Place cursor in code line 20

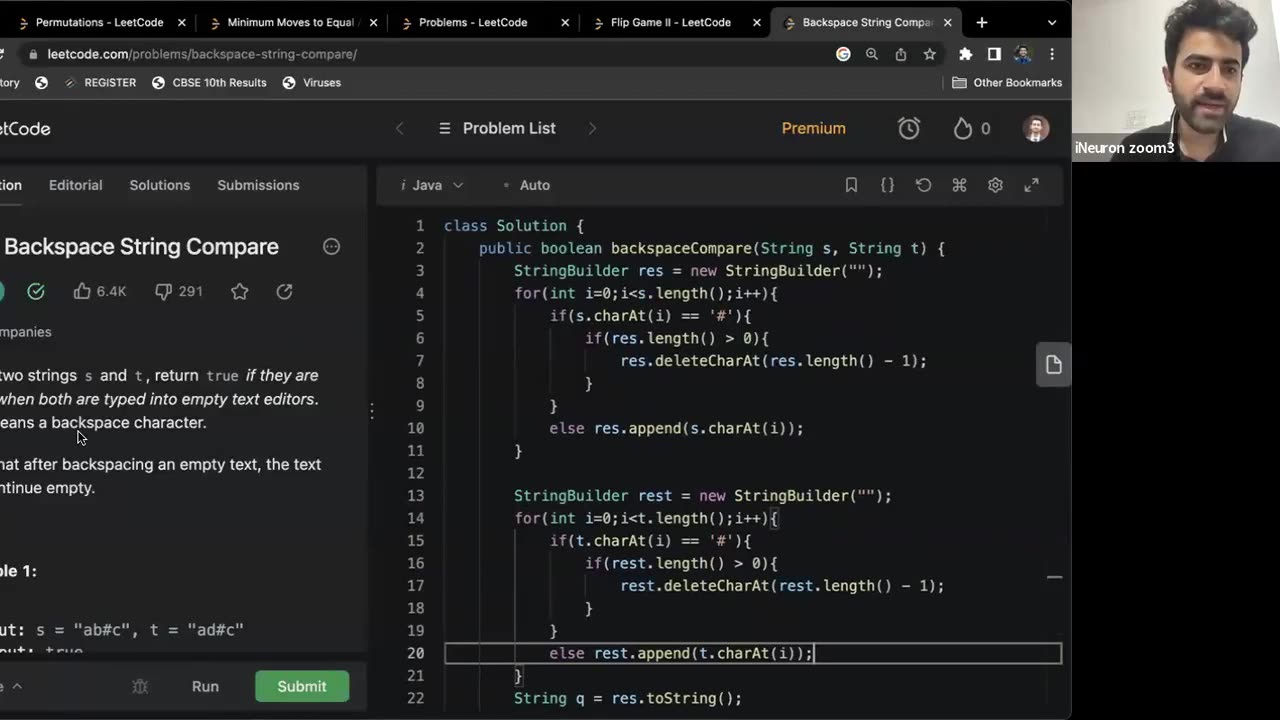click(752, 653)
